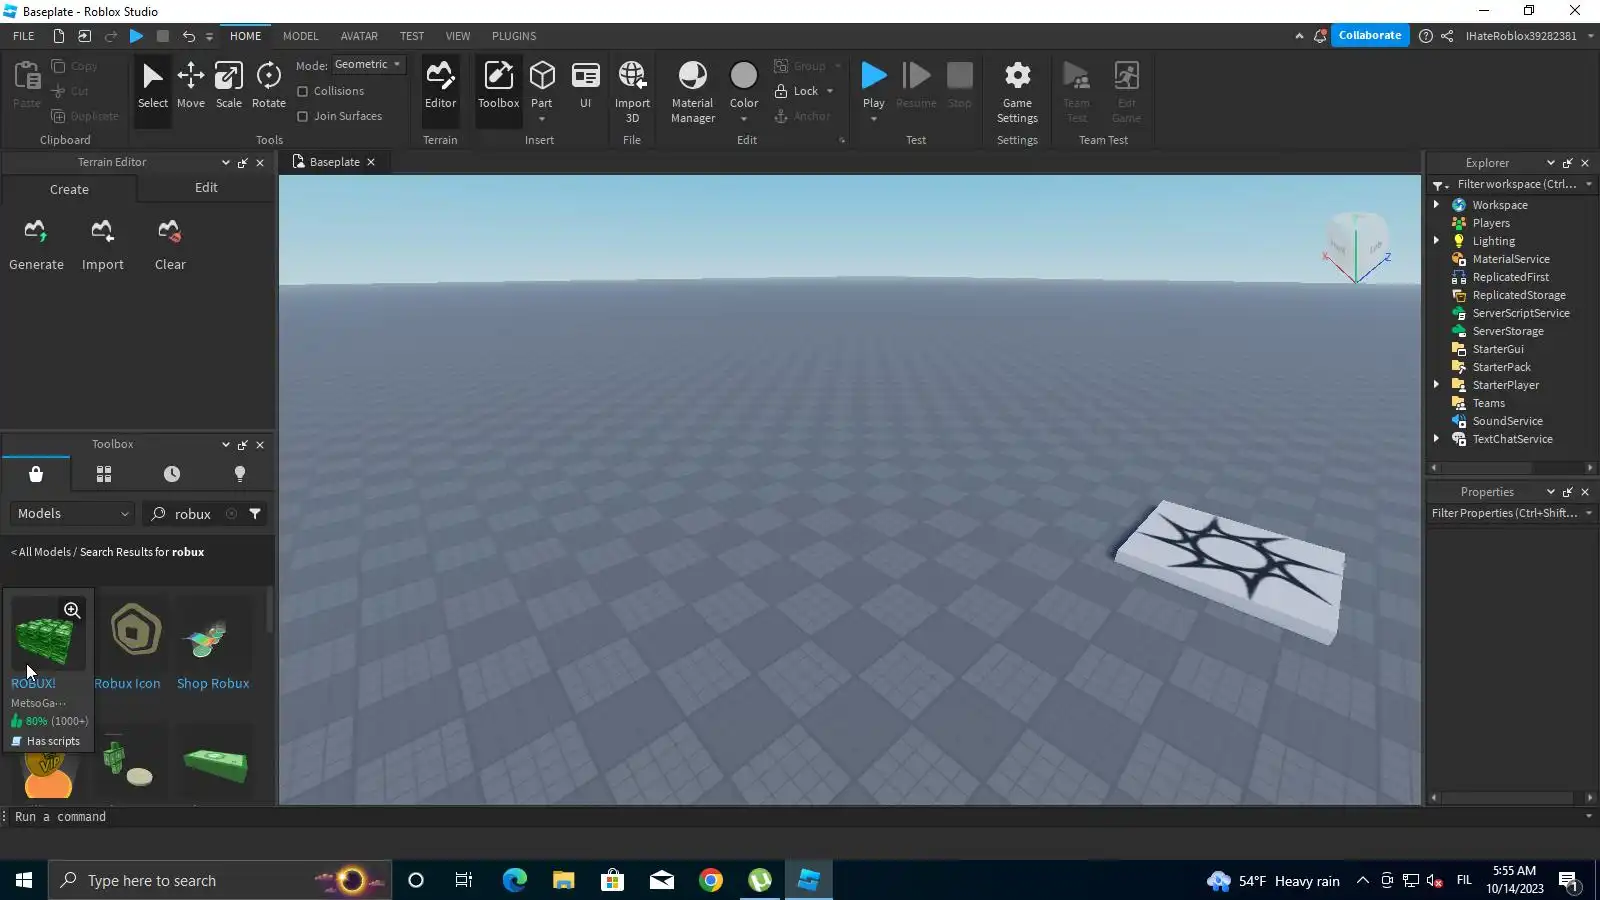Screen dimensions: 1600x900
Task: Select the Rotate tool
Action: tap(269, 85)
